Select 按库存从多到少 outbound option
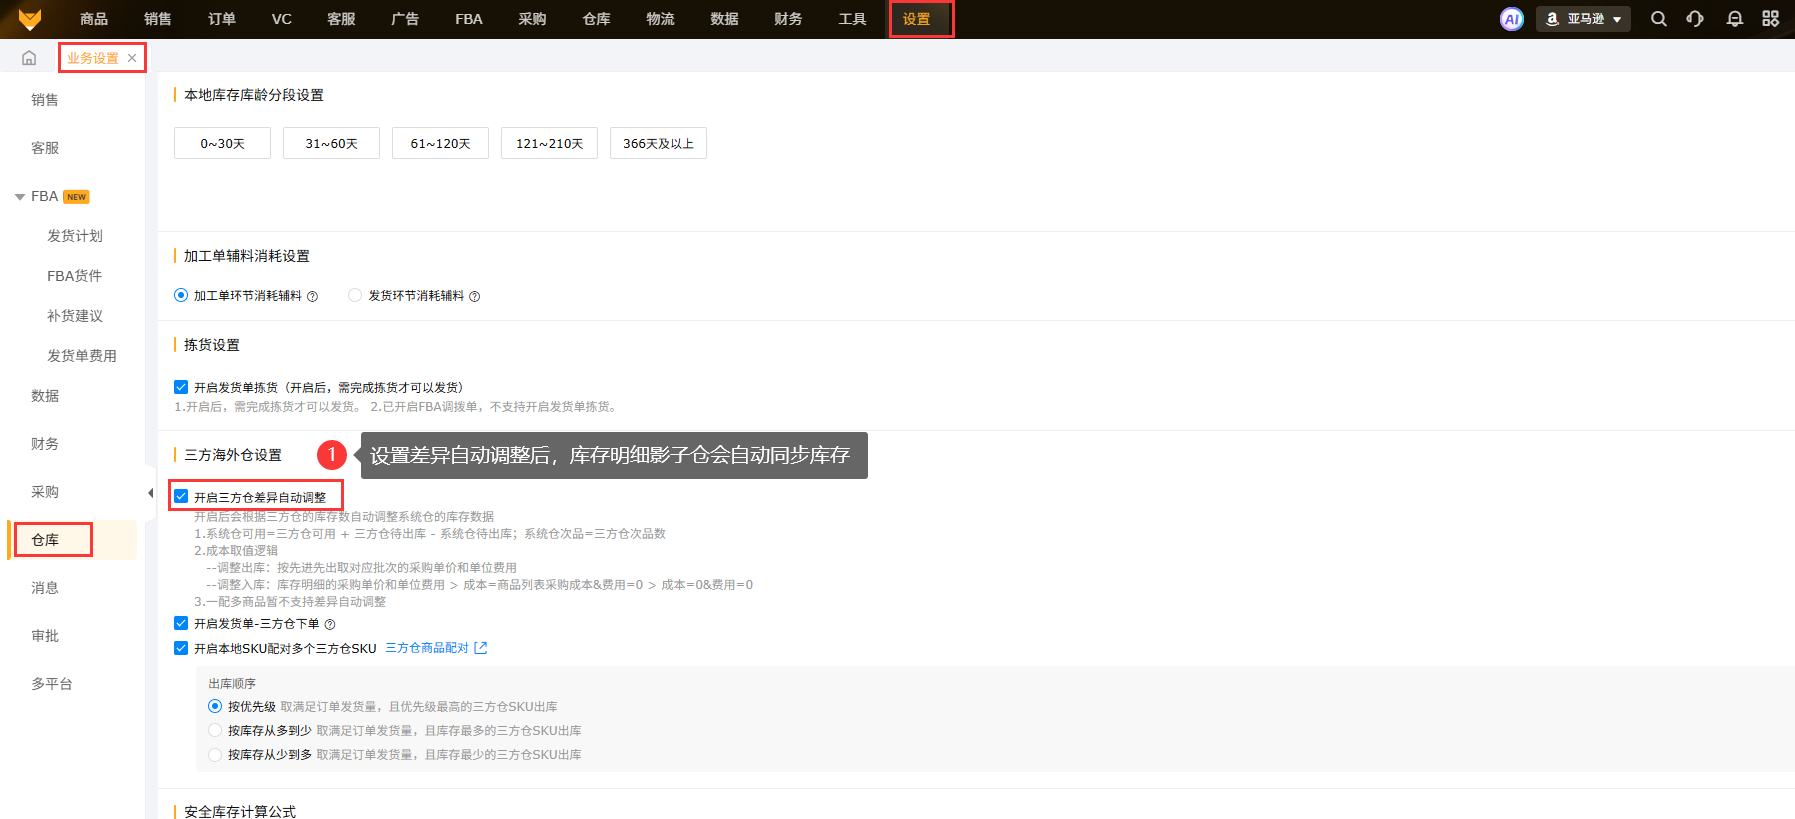Viewport: 1795px width, 819px height. pyautogui.click(x=215, y=730)
